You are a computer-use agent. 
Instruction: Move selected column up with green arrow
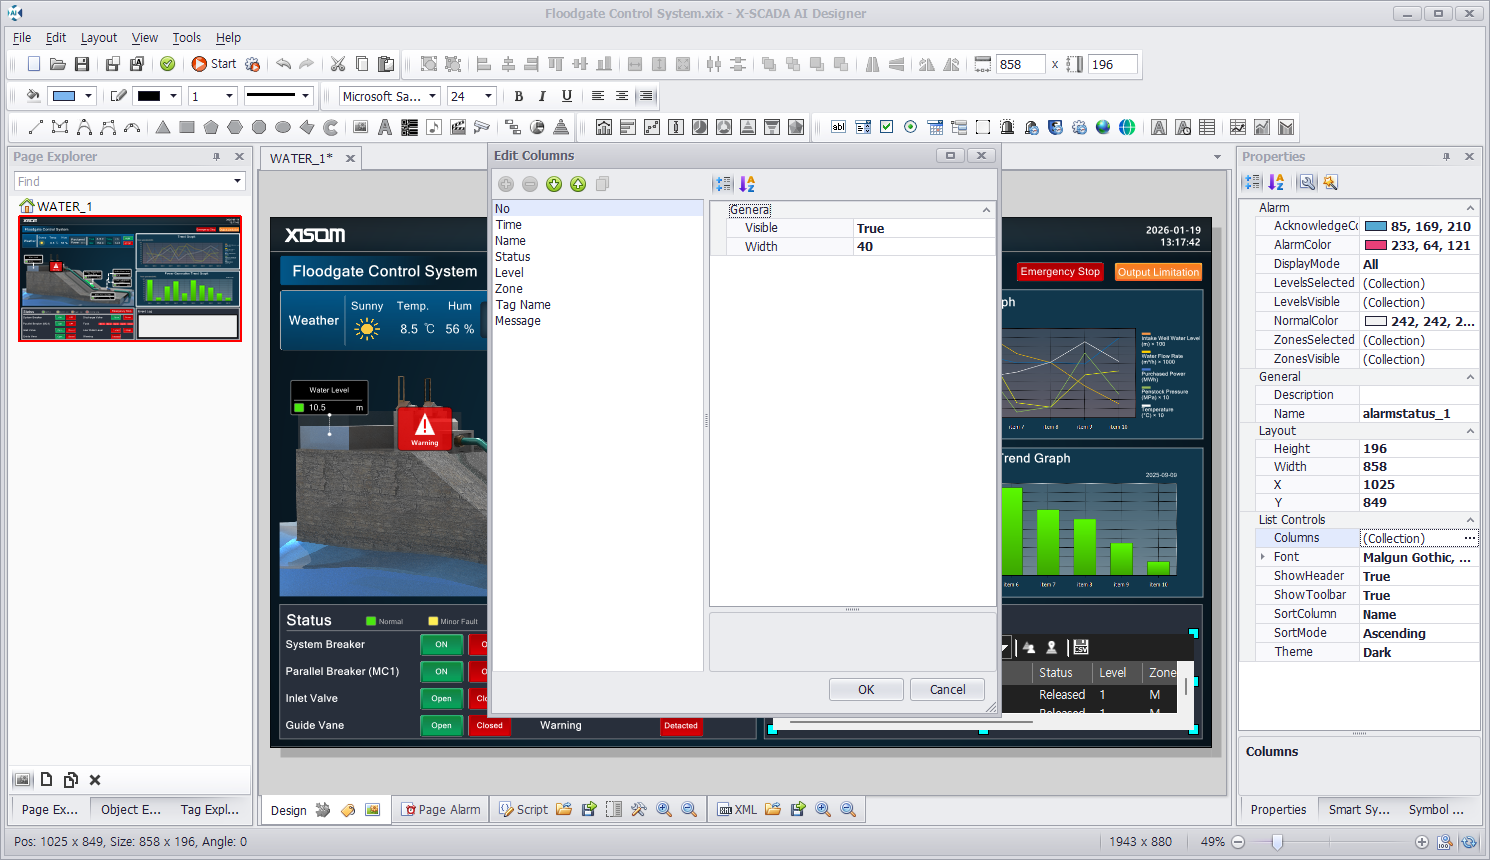coord(578,184)
